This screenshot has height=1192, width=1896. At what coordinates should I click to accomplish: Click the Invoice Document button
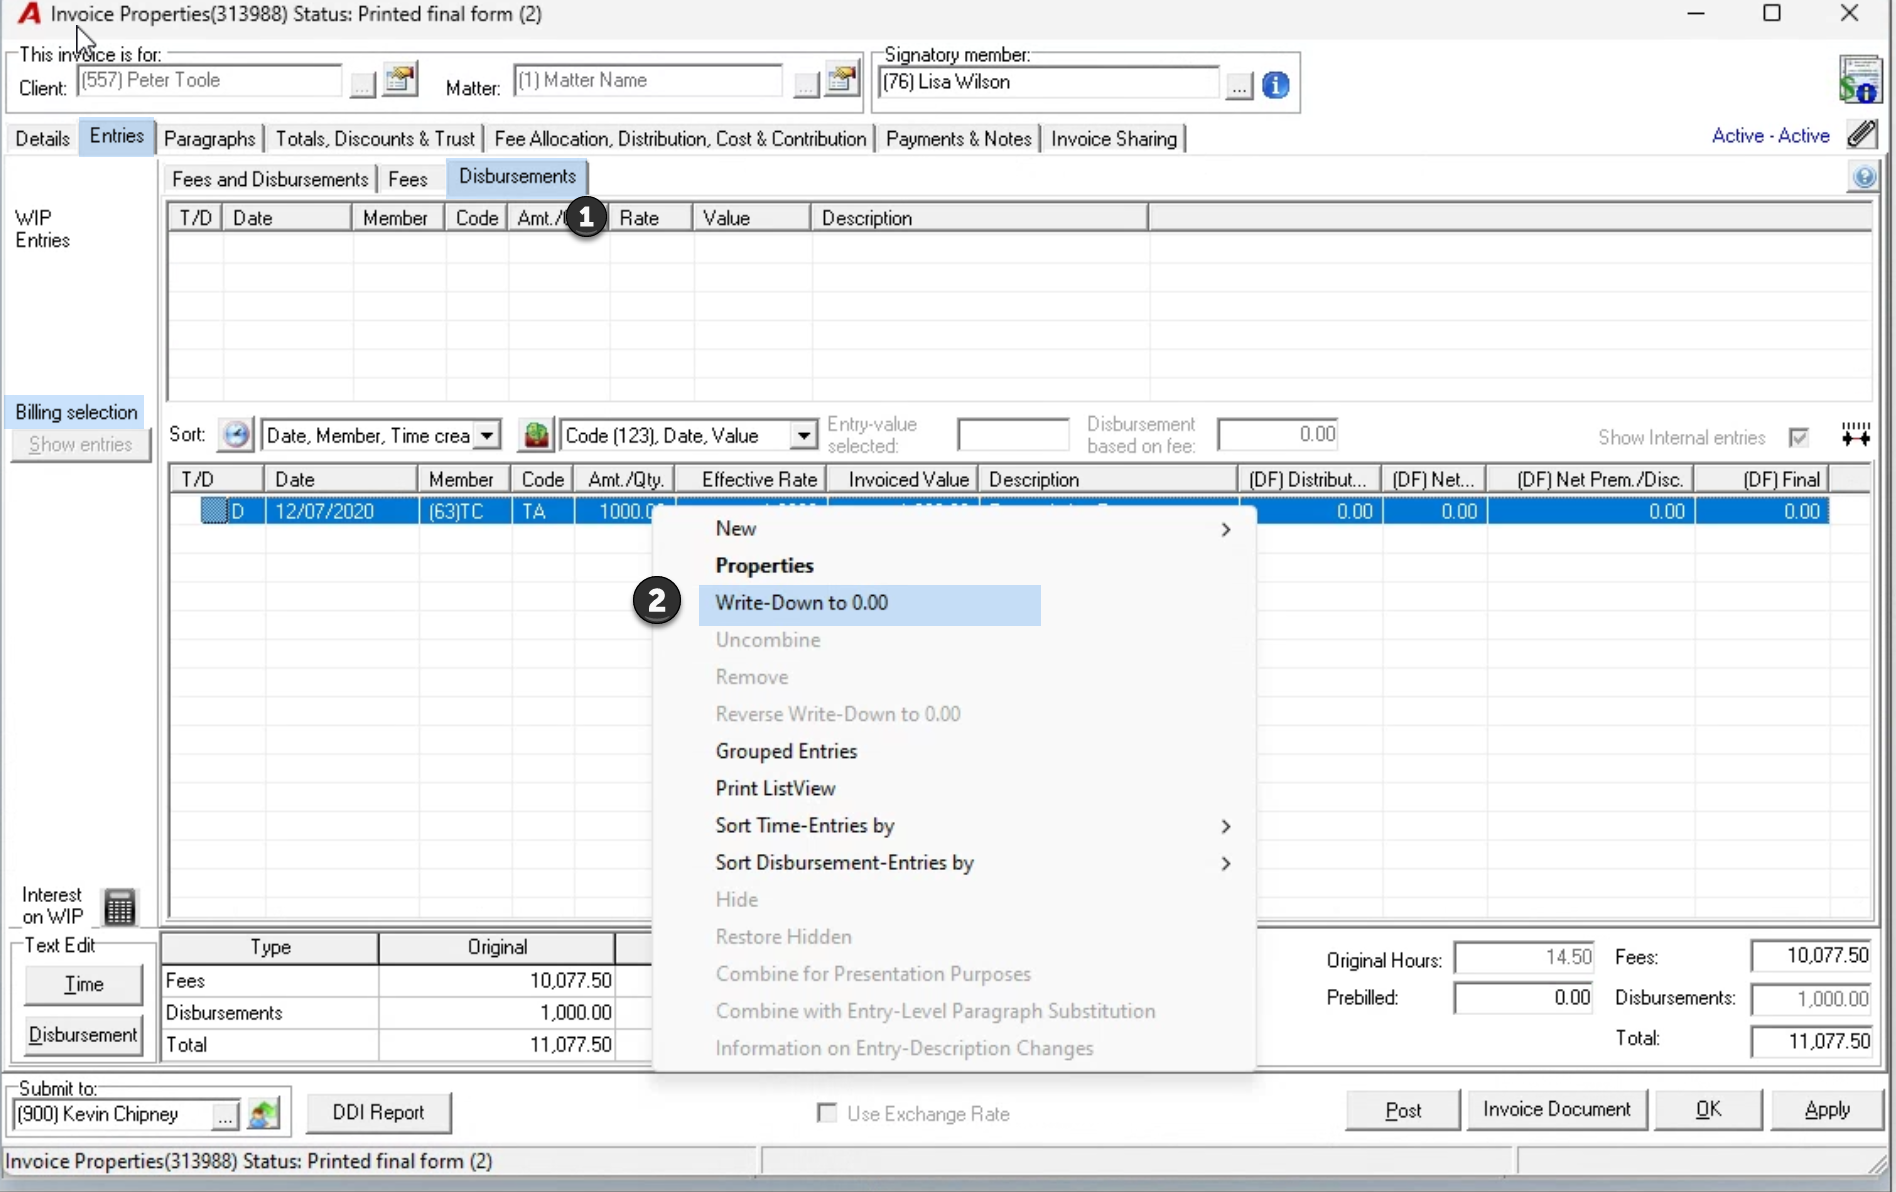pos(1556,1109)
